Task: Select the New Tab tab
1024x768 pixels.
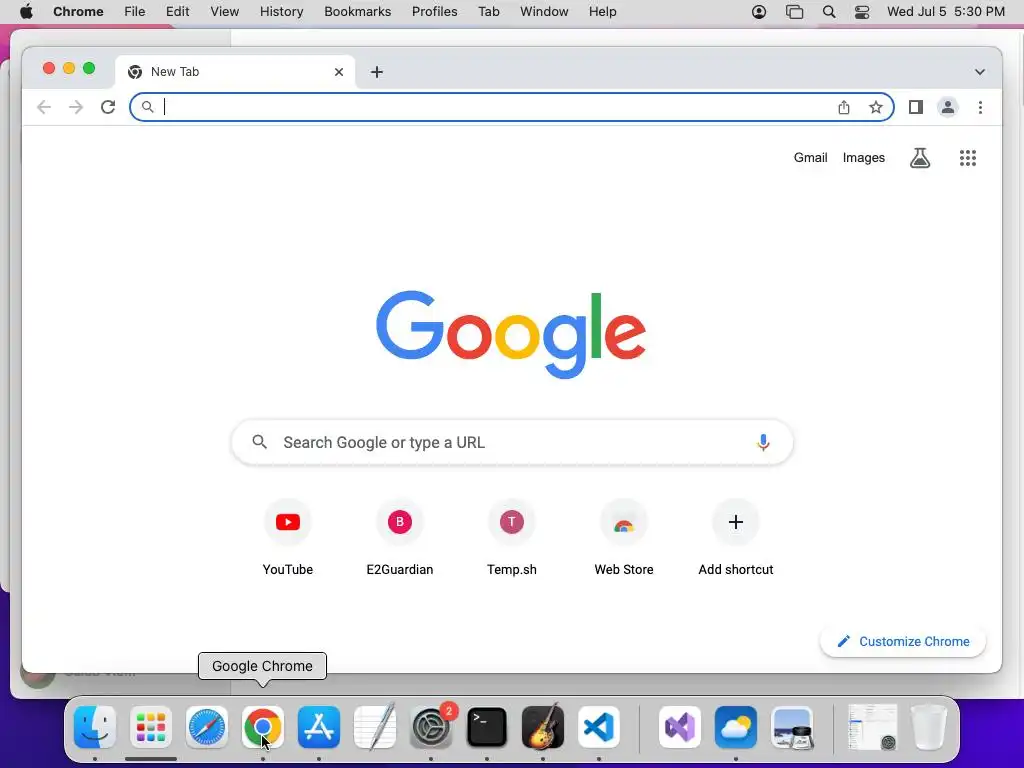Action: click(235, 72)
